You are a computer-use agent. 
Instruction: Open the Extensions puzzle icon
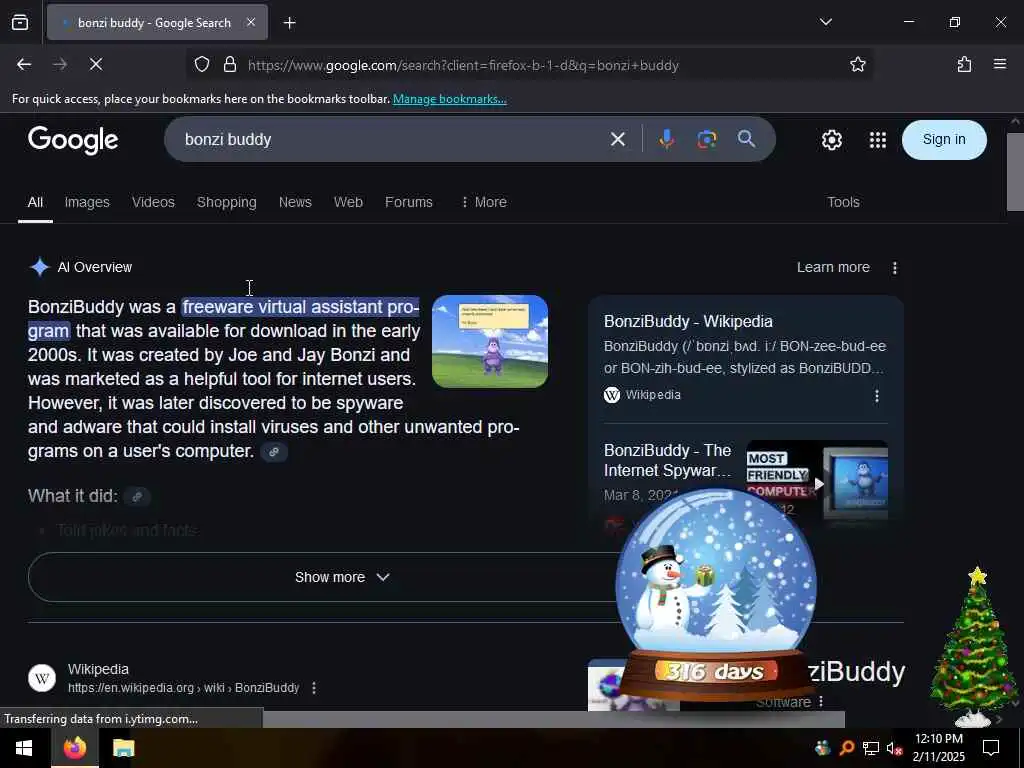[964, 64]
